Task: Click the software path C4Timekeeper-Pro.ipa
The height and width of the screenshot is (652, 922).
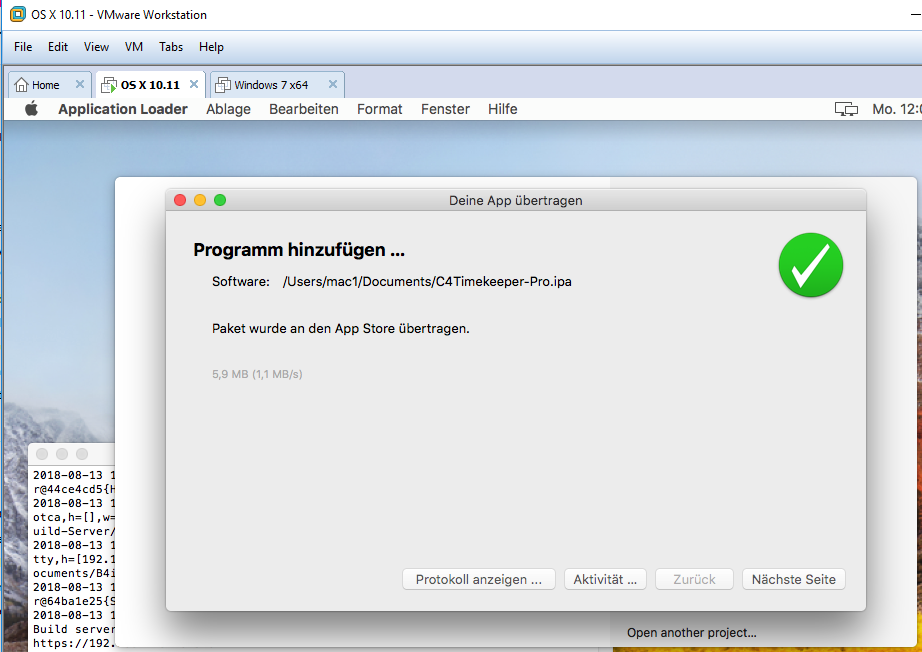Action: [427, 282]
